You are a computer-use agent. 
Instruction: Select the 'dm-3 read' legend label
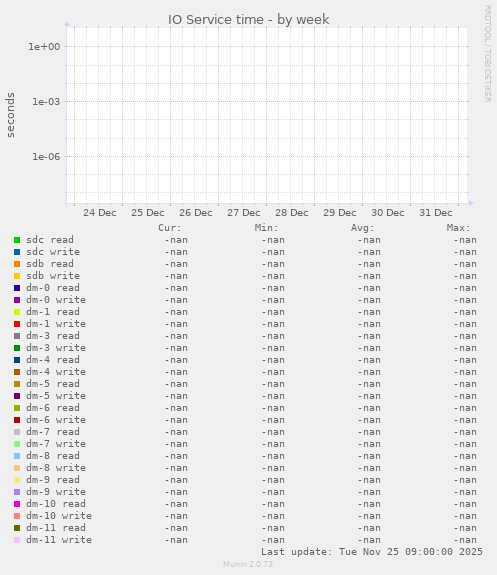(x=53, y=336)
